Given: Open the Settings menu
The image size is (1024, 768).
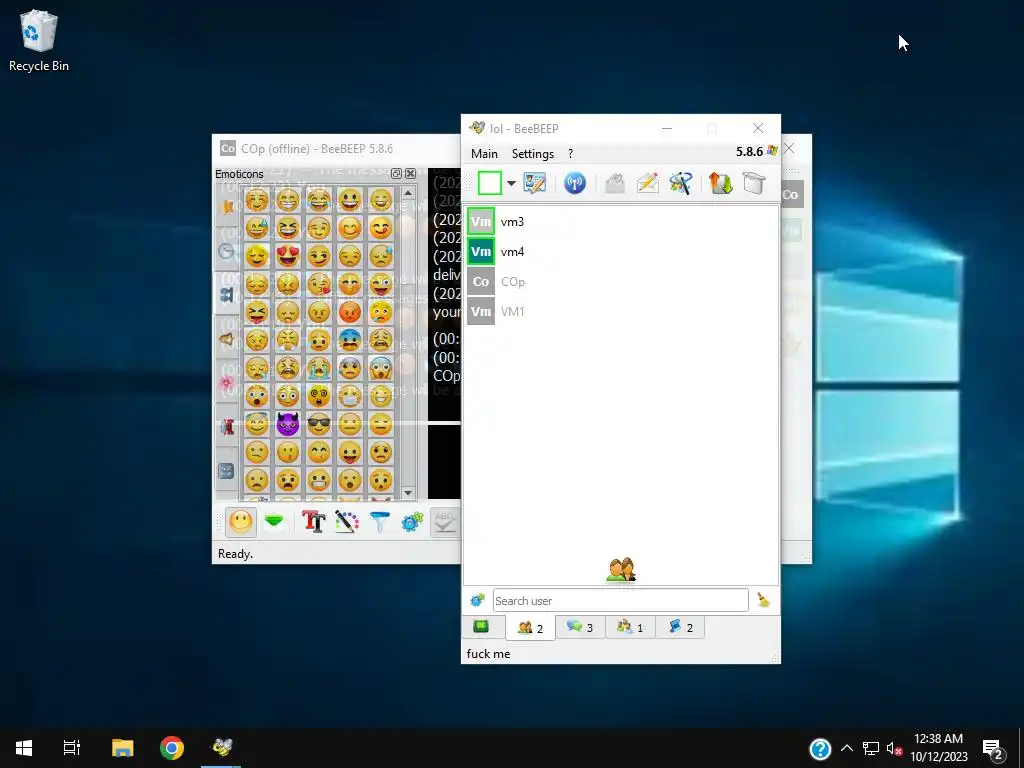Looking at the screenshot, I should coord(532,153).
